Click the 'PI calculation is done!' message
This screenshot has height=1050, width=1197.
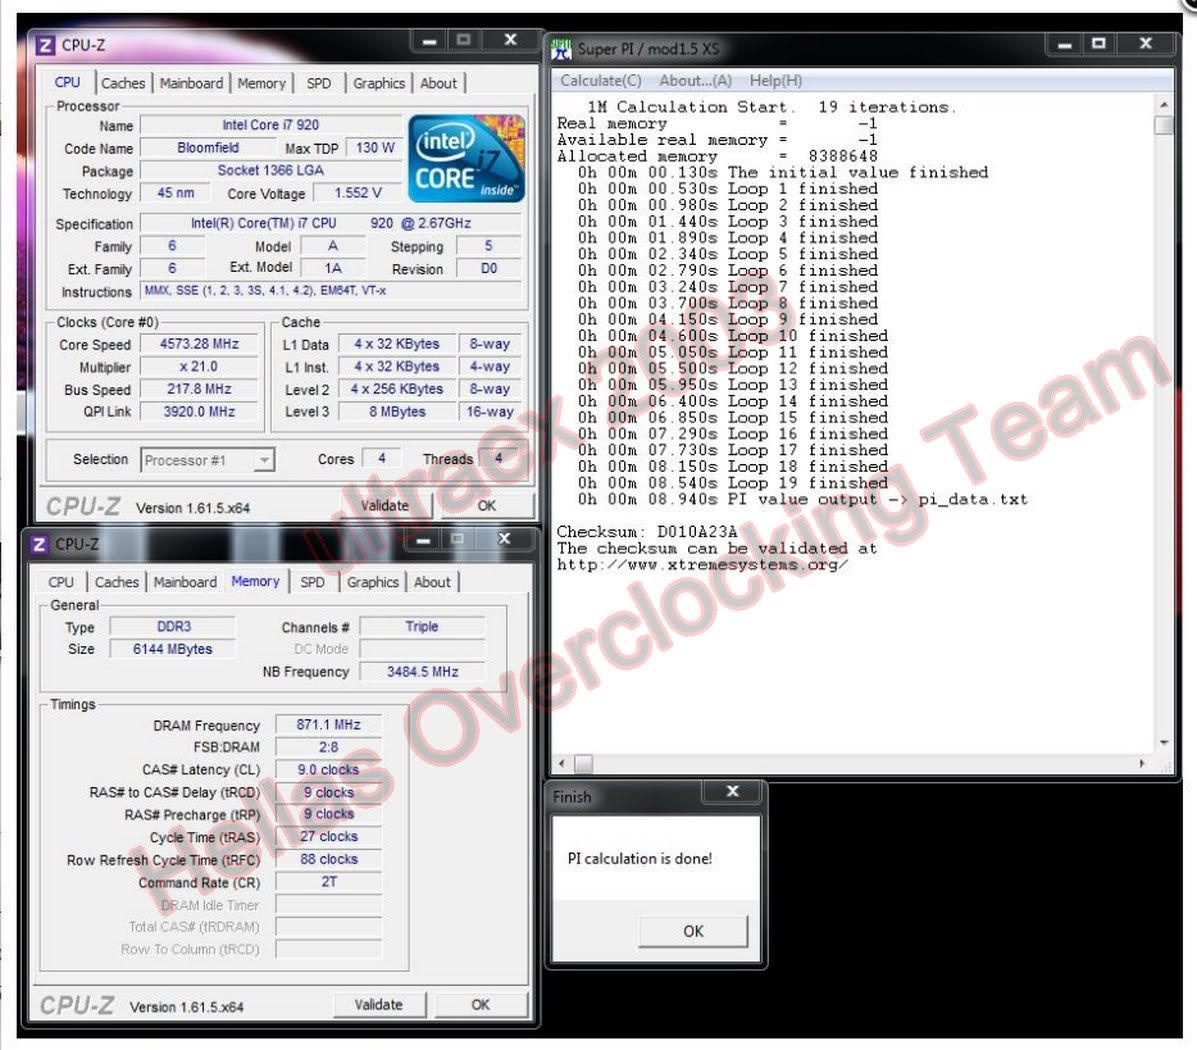[640, 859]
